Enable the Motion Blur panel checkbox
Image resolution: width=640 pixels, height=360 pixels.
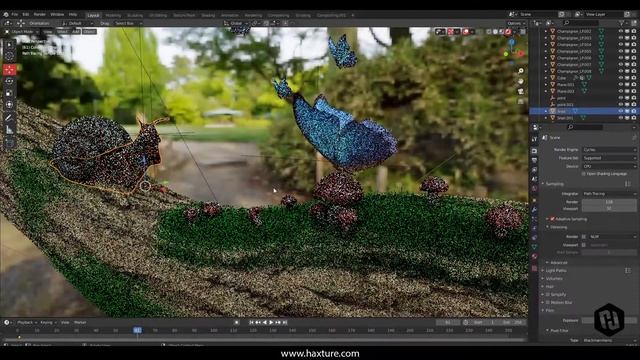point(548,302)
